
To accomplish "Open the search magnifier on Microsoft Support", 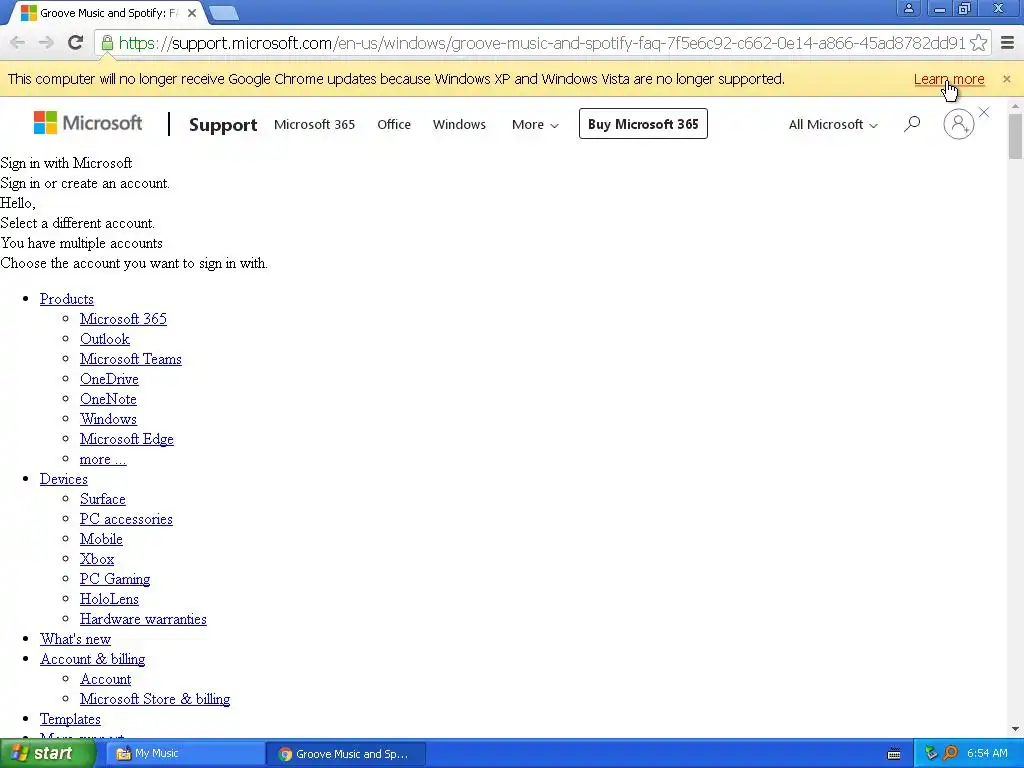I will pyautogui.click(x=912, y=123).
